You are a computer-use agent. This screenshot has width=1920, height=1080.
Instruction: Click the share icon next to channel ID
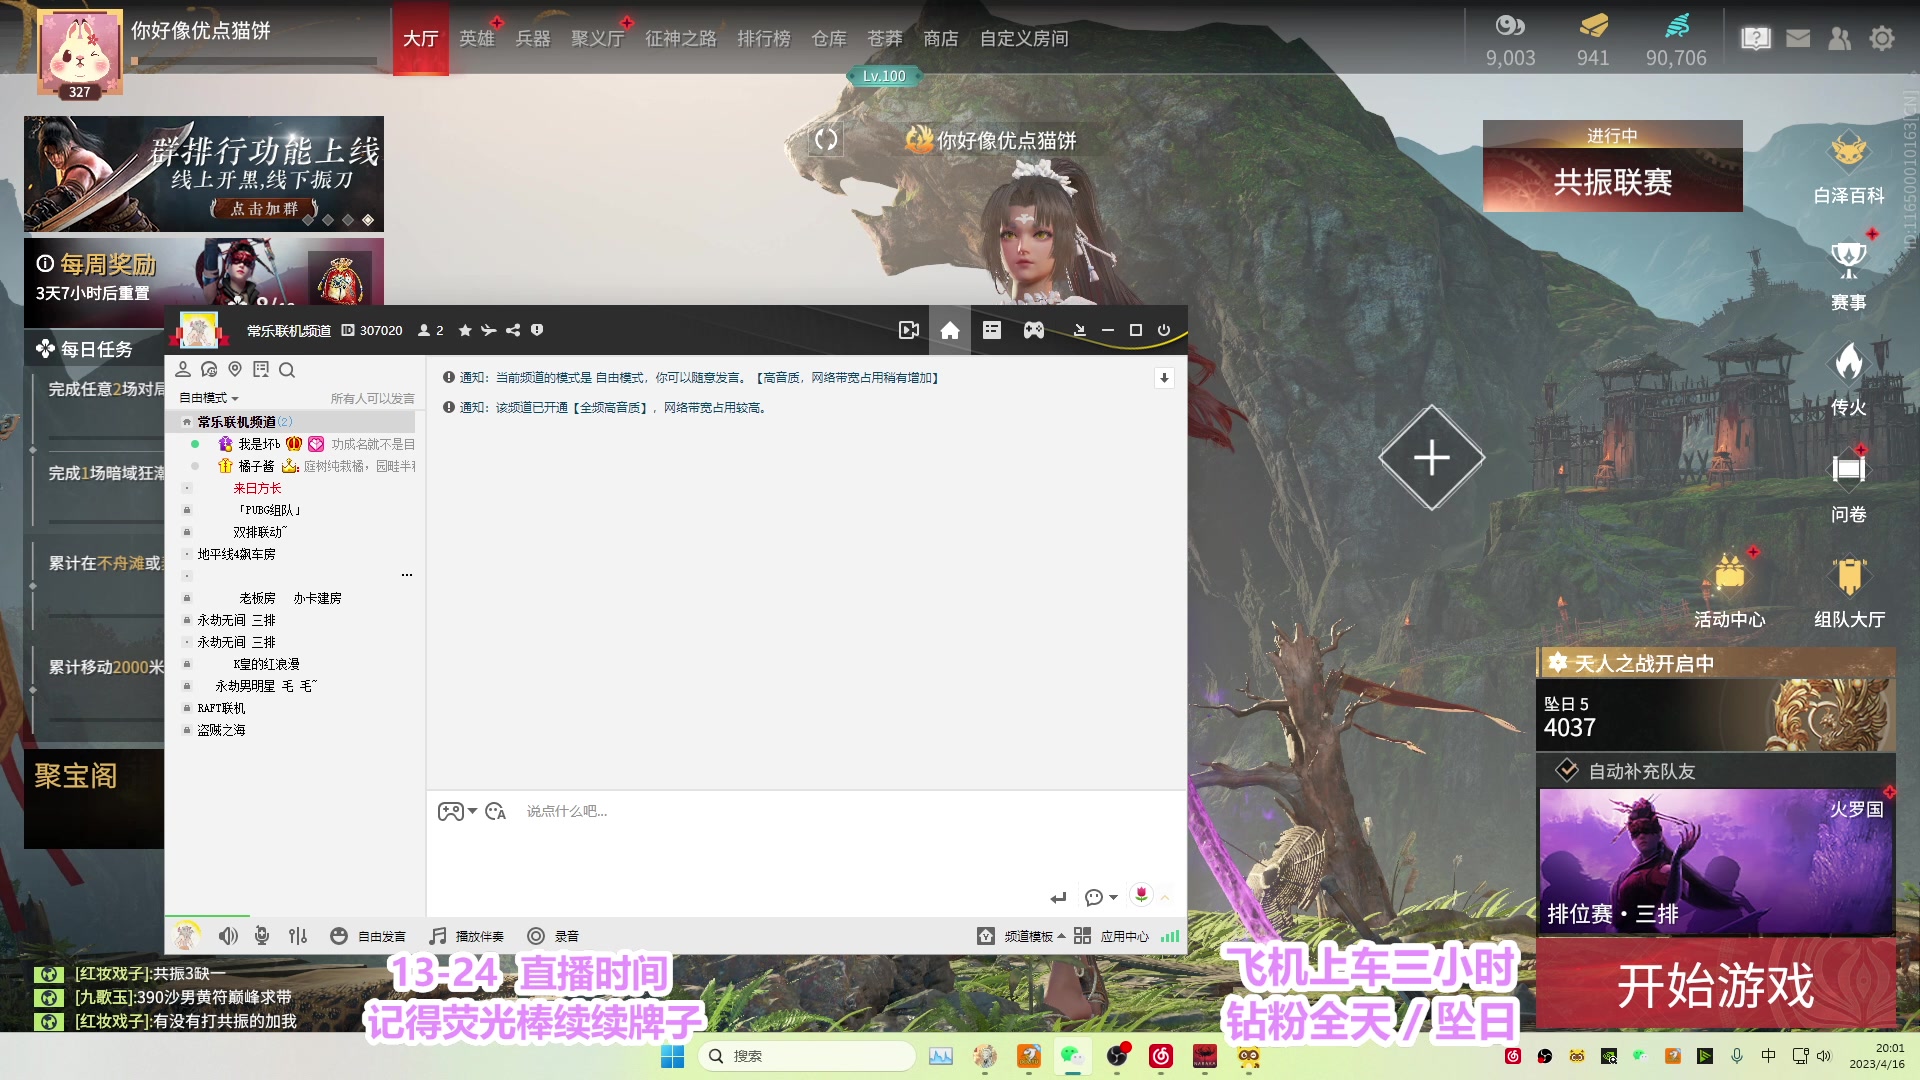click(x=513, y=330)
